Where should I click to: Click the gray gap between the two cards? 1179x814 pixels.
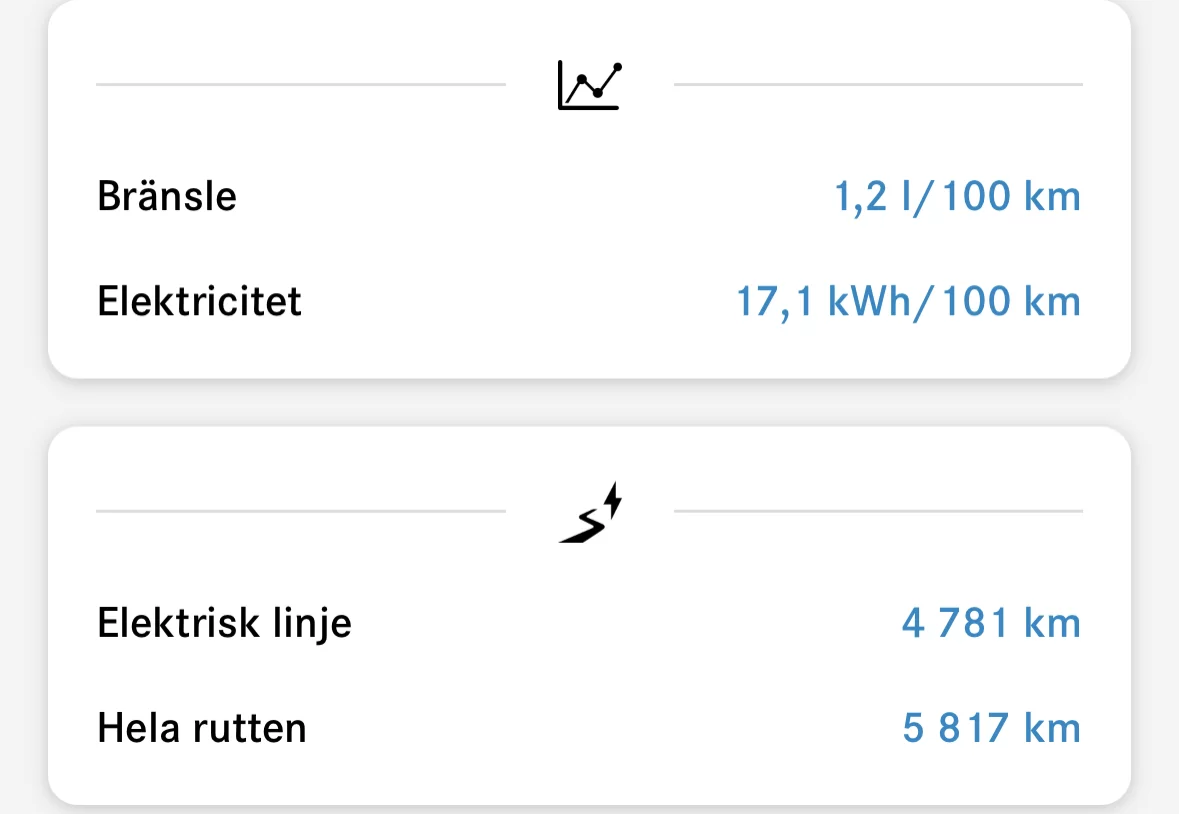pos(589,402)
